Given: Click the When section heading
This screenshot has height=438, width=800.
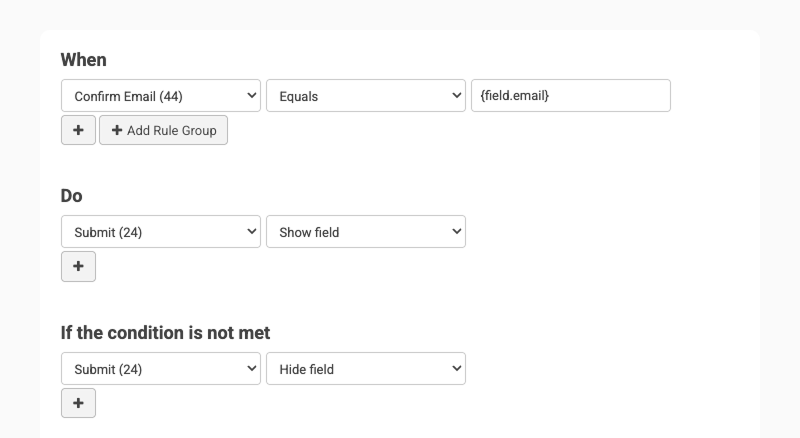Looking at the screenshot, I should click(x=83, y=60).
